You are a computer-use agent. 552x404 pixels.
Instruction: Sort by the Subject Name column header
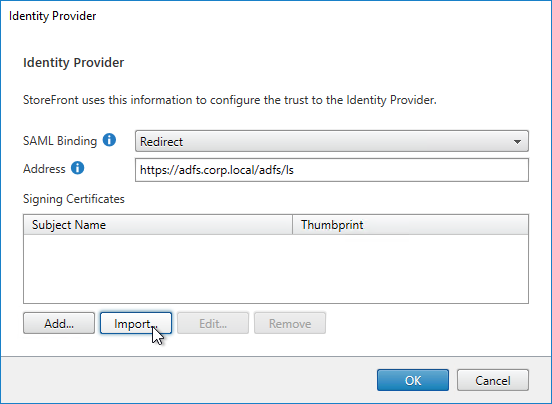pyautogui.click(x=158, y=225)
